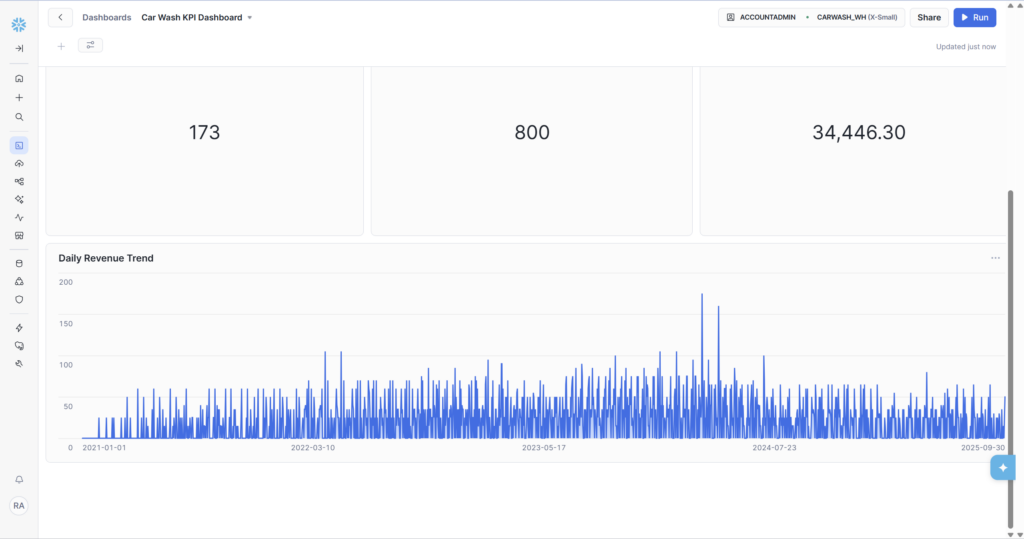This screenshot has width=1024, height=539.
Task: Click the Dashboards breadcrumb link
Action: [x=106, y=17]
